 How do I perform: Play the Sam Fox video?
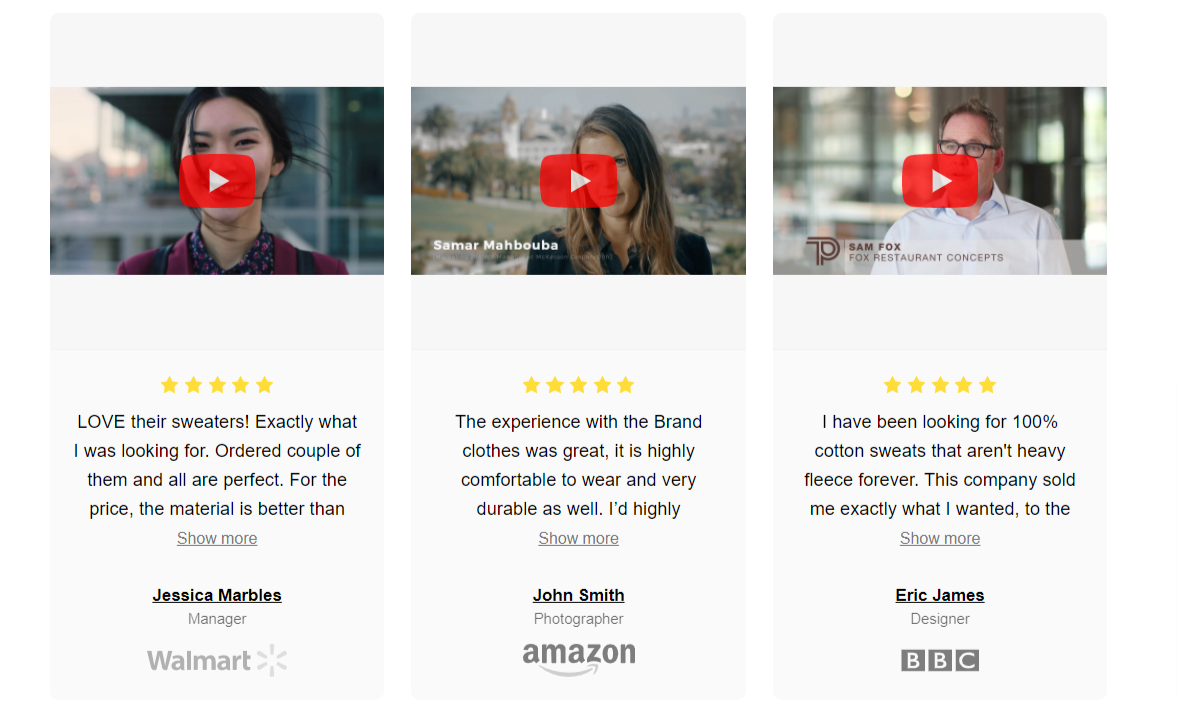coord(940,181)
